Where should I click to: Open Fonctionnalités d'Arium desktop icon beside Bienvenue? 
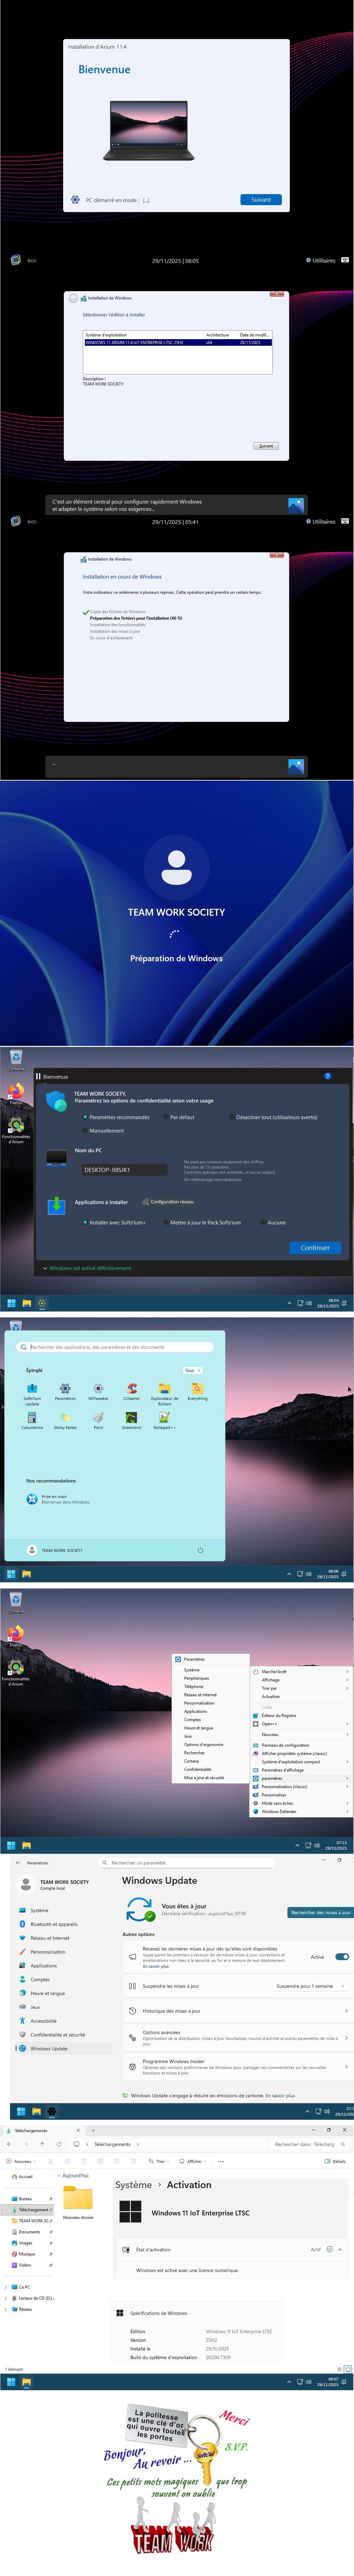click(x=16, y=1131)
